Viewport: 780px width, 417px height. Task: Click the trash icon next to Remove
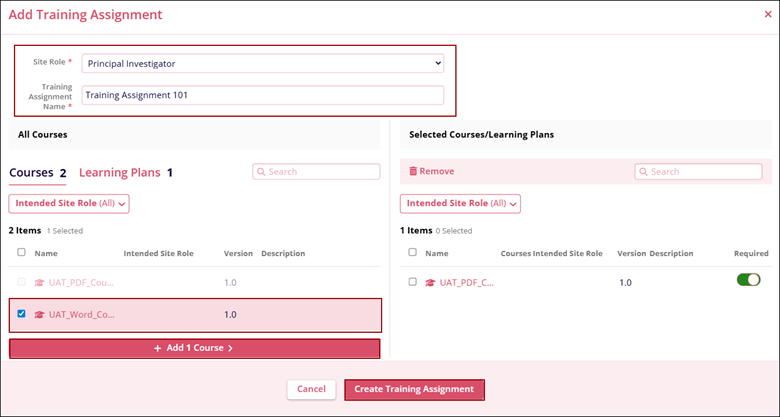tap(413, 172)
